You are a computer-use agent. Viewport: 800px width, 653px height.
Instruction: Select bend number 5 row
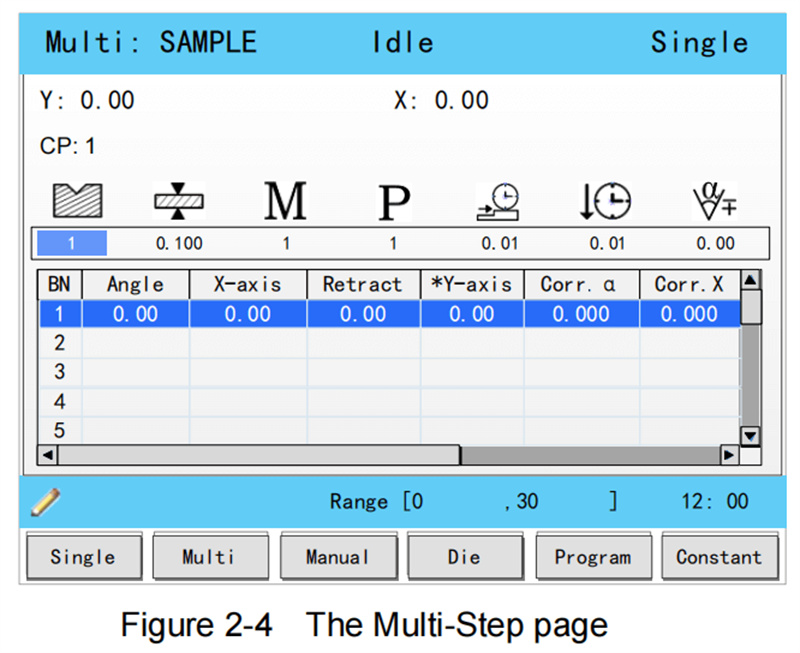(x=389, y=431)
